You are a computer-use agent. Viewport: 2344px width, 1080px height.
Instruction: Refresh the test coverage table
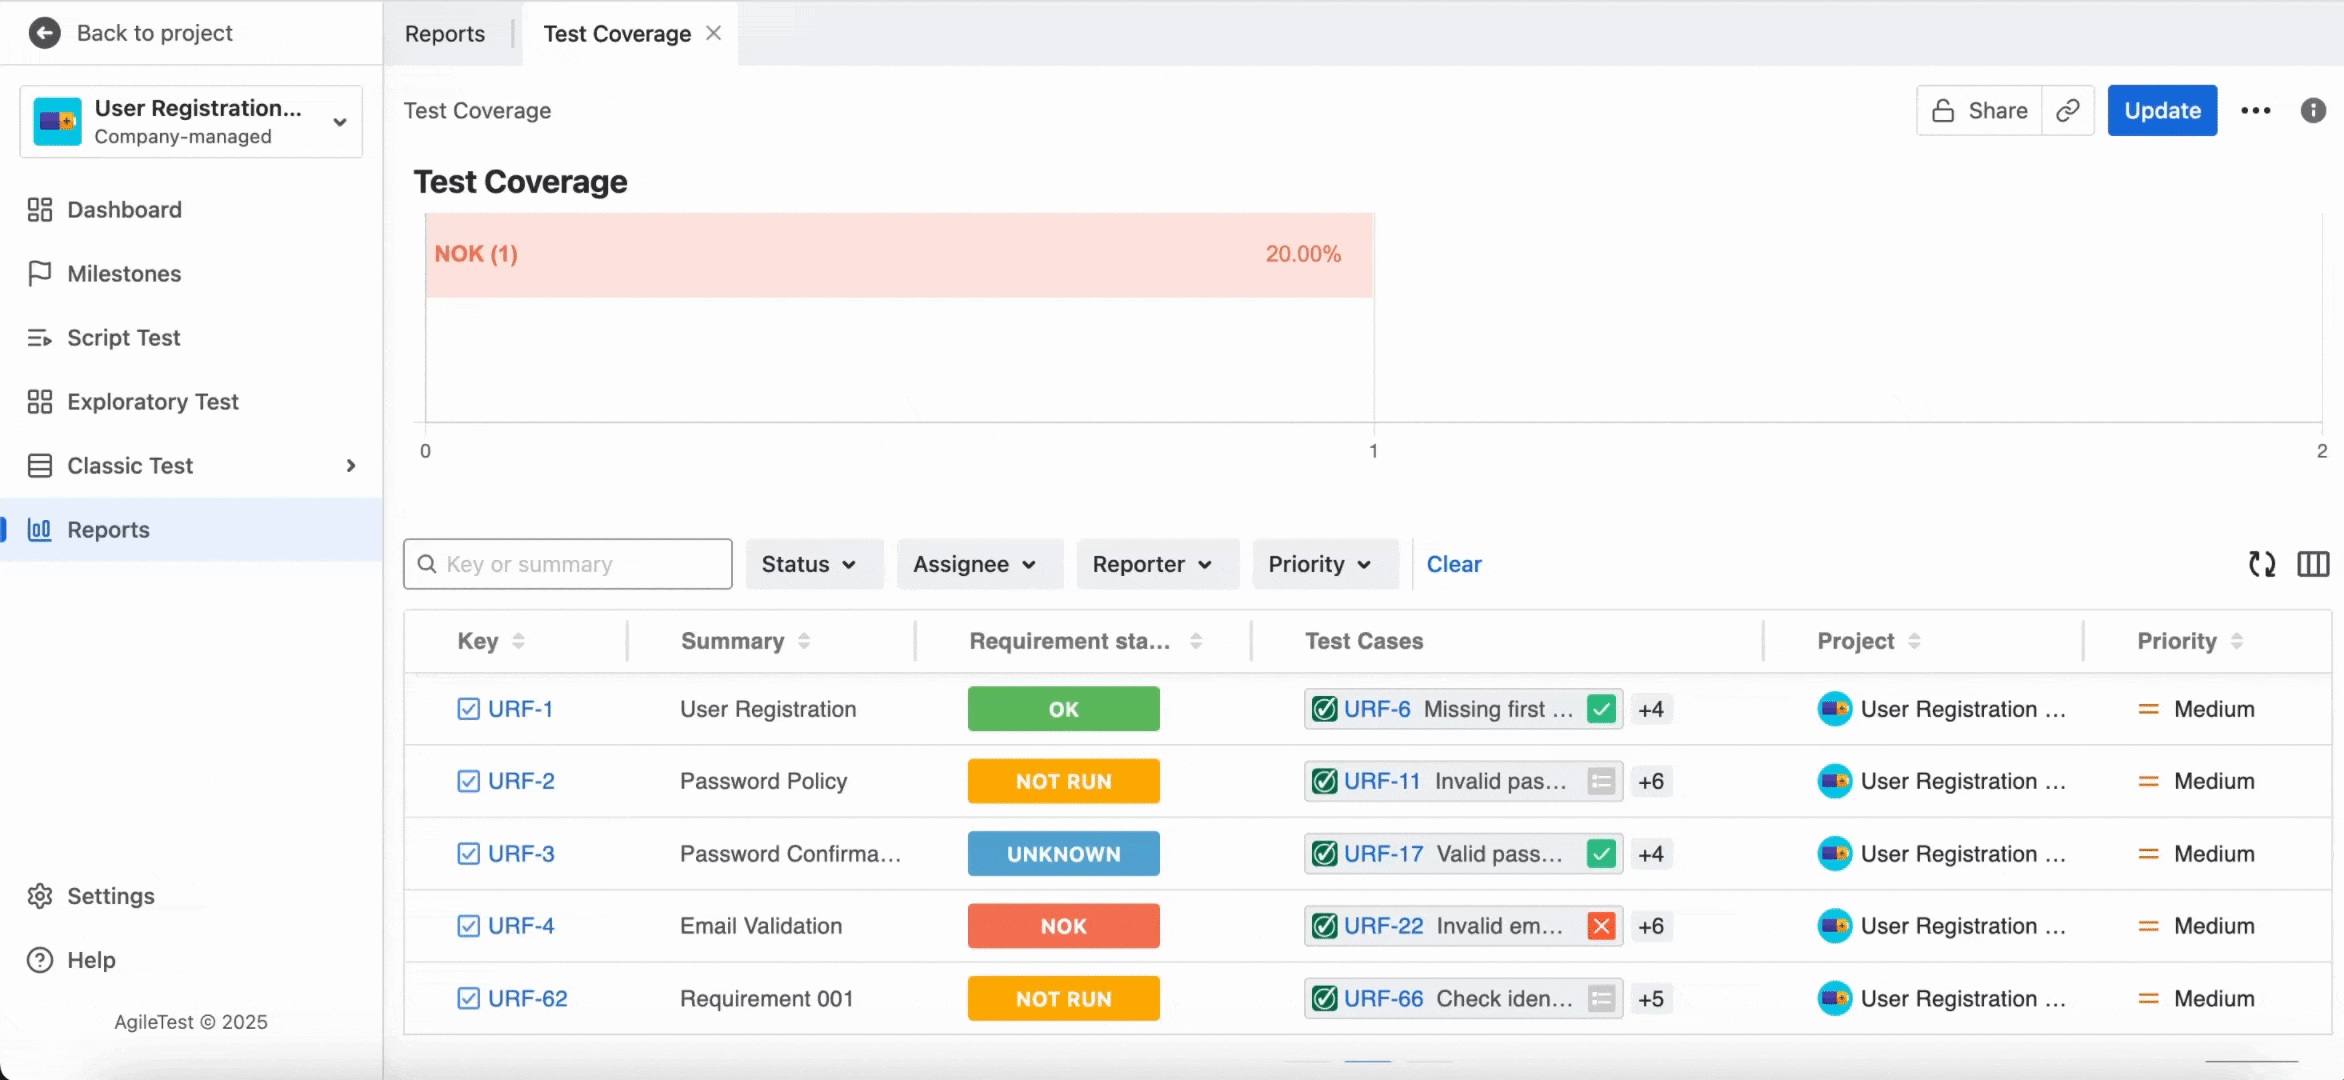2261,564
